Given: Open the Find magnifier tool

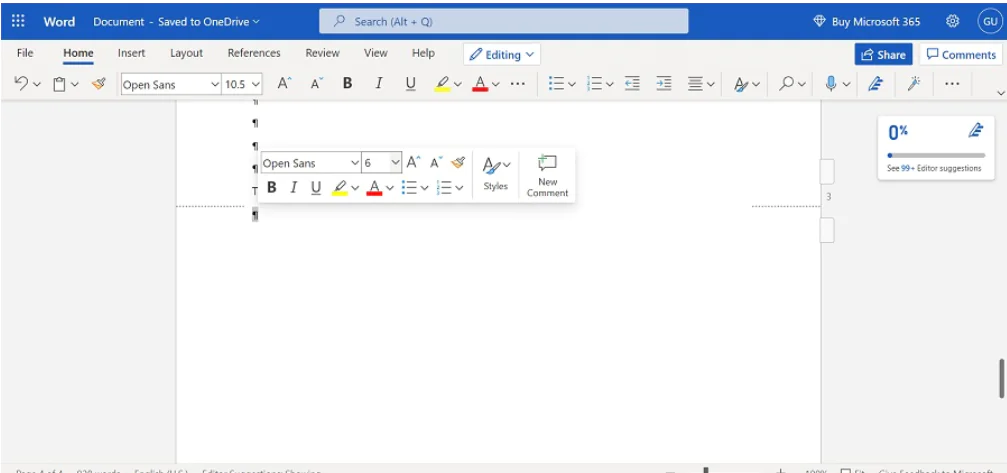Looking at the screenshot, I should pos(786,83).
